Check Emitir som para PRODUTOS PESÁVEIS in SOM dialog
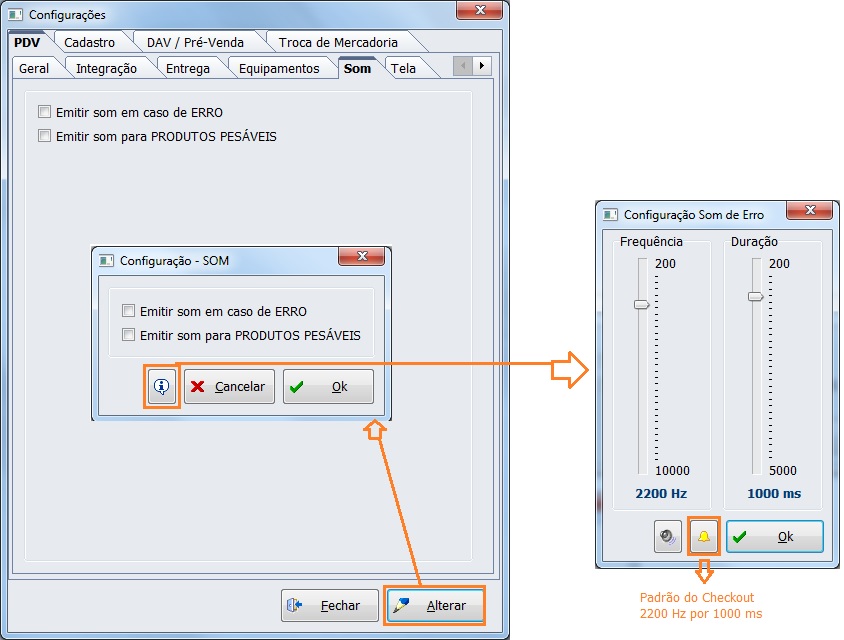This screenshot has height=640, width=844. pyautogui.click(x=128, y=336)
